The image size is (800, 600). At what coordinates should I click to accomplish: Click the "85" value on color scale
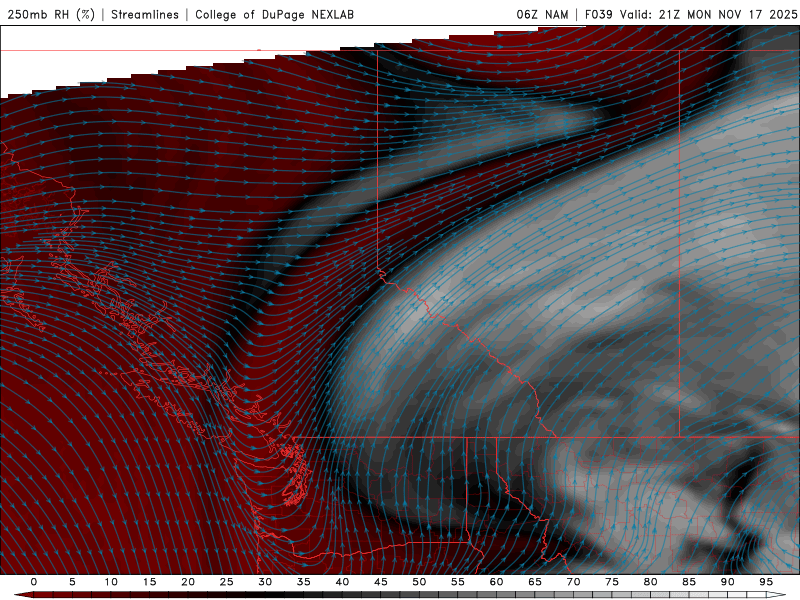(x=689, y=582)
